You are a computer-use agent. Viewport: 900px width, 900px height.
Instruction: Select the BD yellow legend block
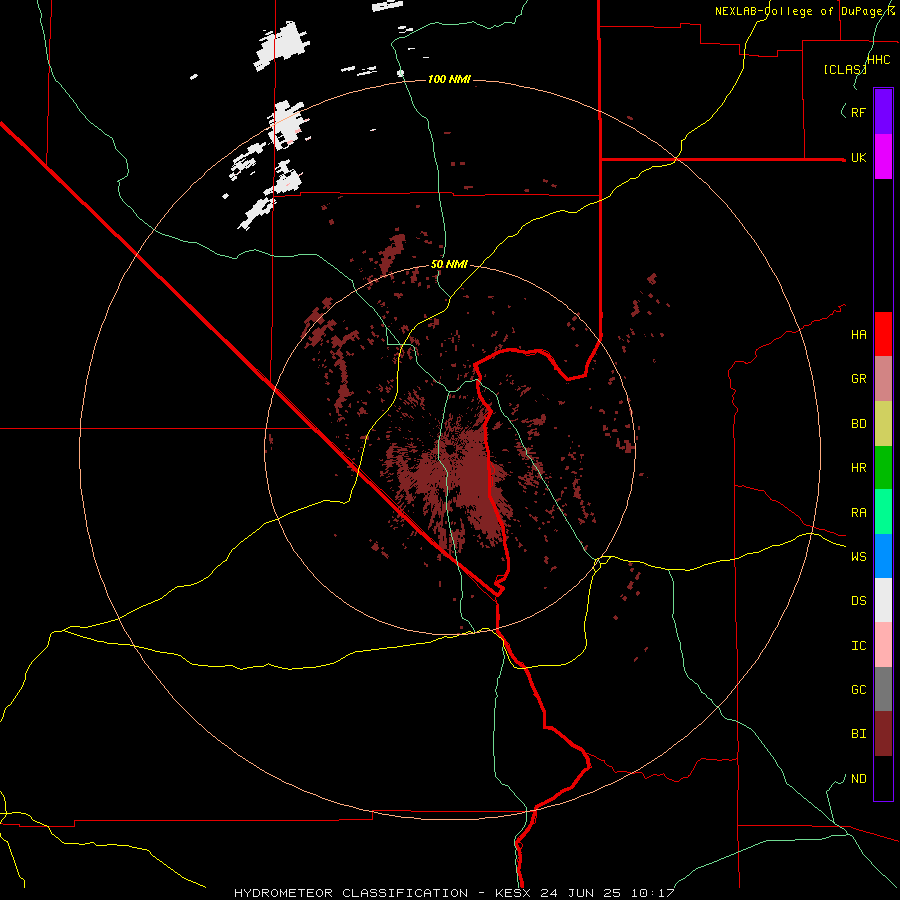click(x=883, y=423)
